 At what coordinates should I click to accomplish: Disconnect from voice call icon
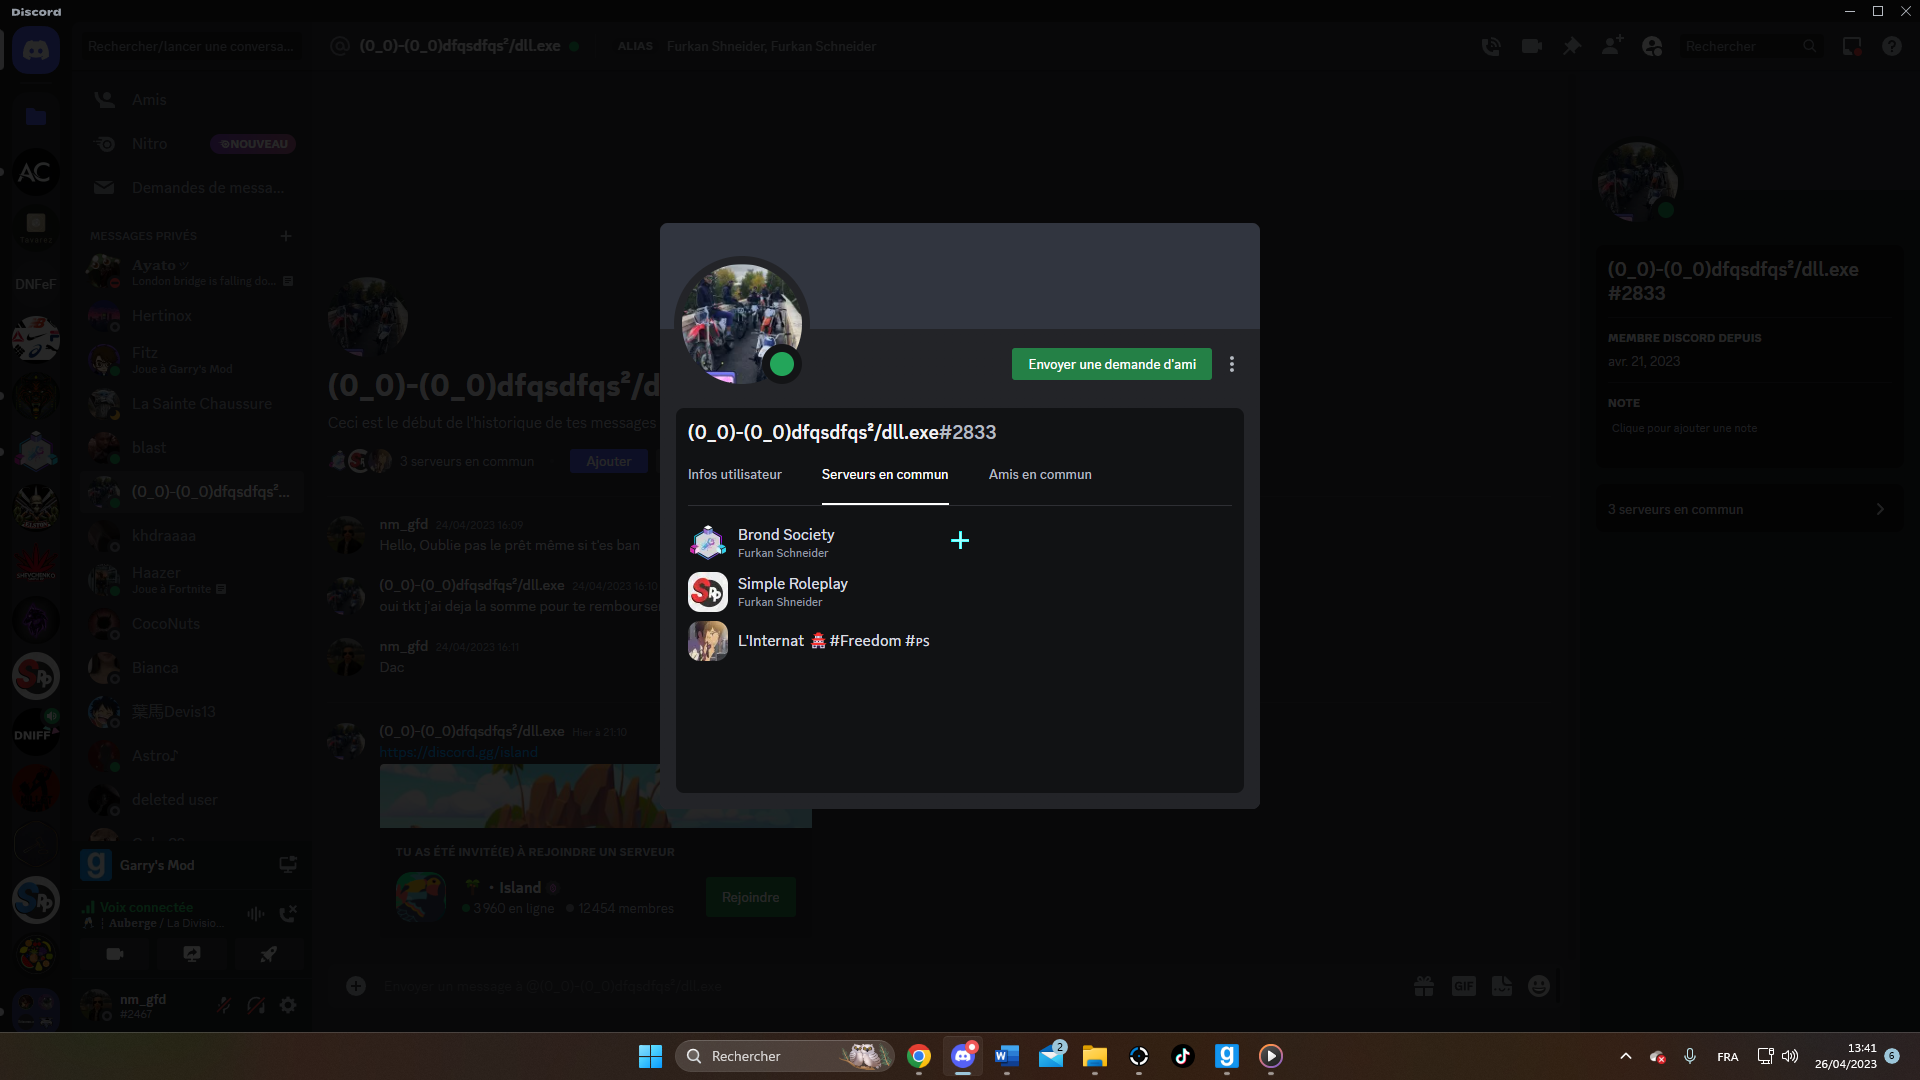point(288,914)
